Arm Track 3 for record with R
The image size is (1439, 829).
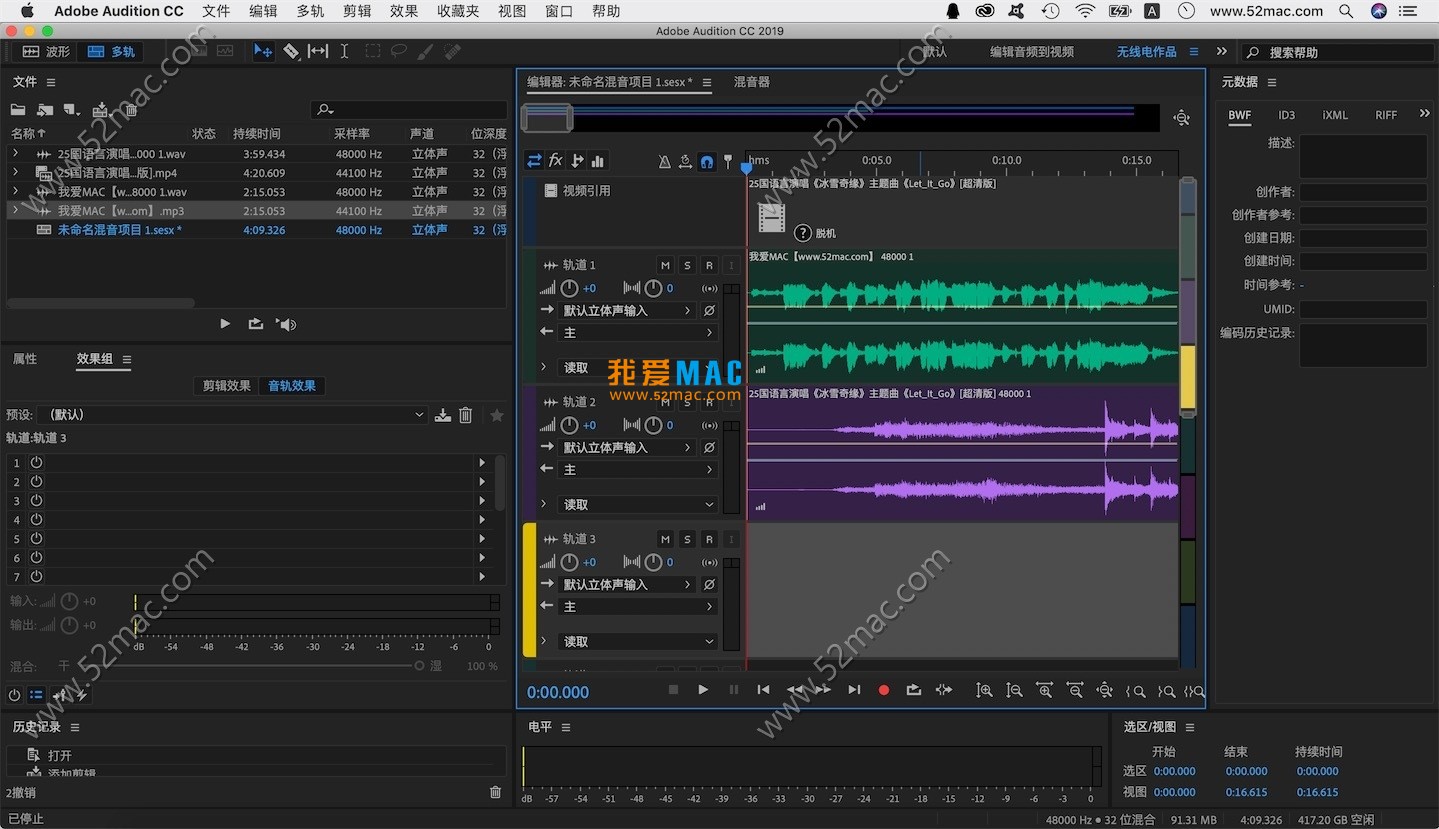709,539
